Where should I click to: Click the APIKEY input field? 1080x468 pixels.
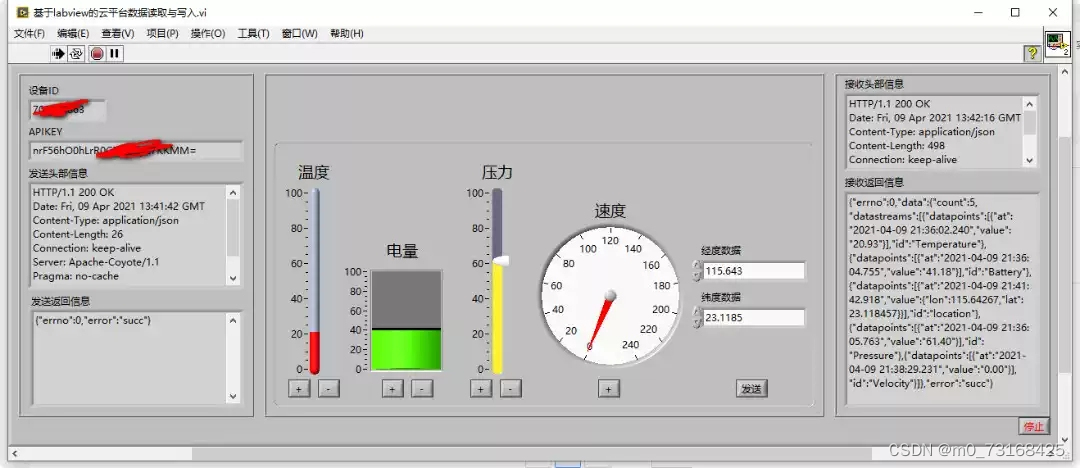pos(136,150)
